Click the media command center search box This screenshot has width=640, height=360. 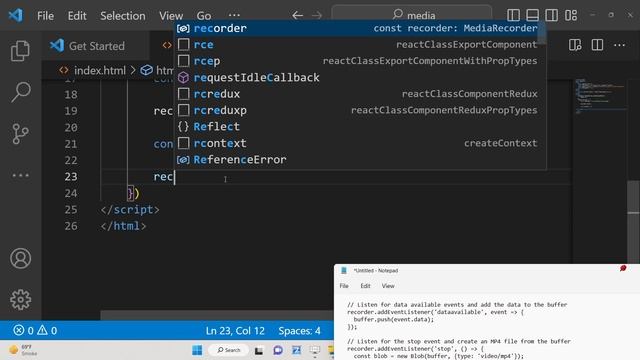pos(412,15)
